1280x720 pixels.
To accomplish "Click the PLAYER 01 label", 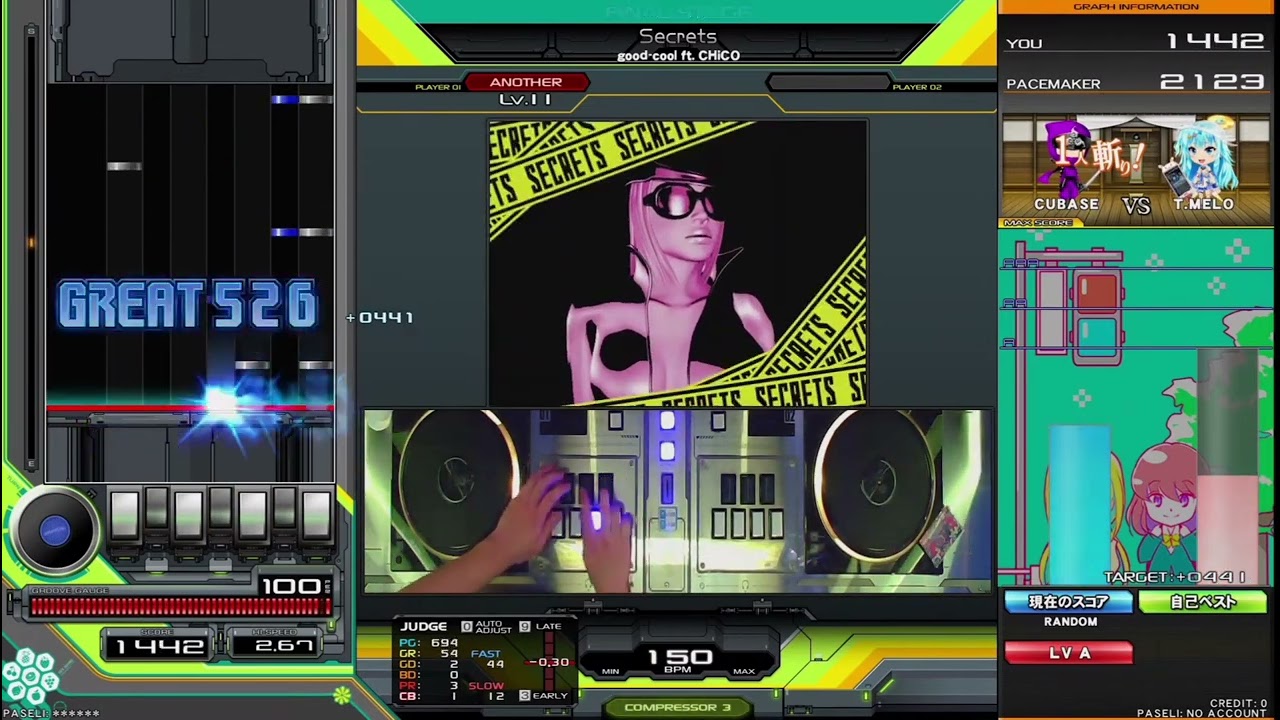I will (438, 87).
